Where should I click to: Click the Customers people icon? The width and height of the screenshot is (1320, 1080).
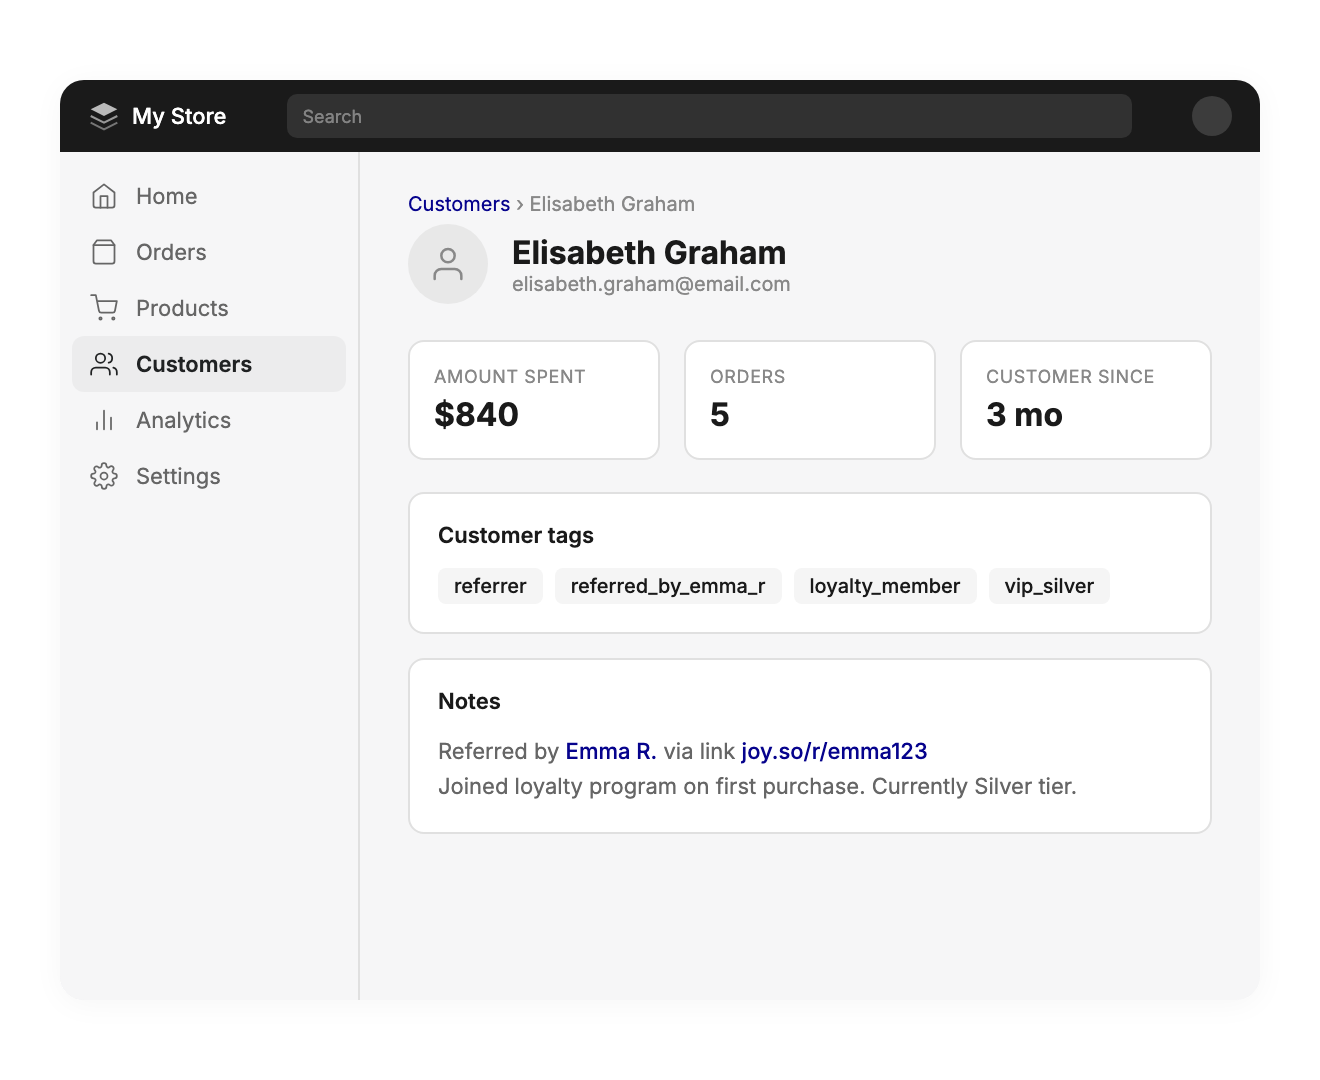(x=103, y=364)
